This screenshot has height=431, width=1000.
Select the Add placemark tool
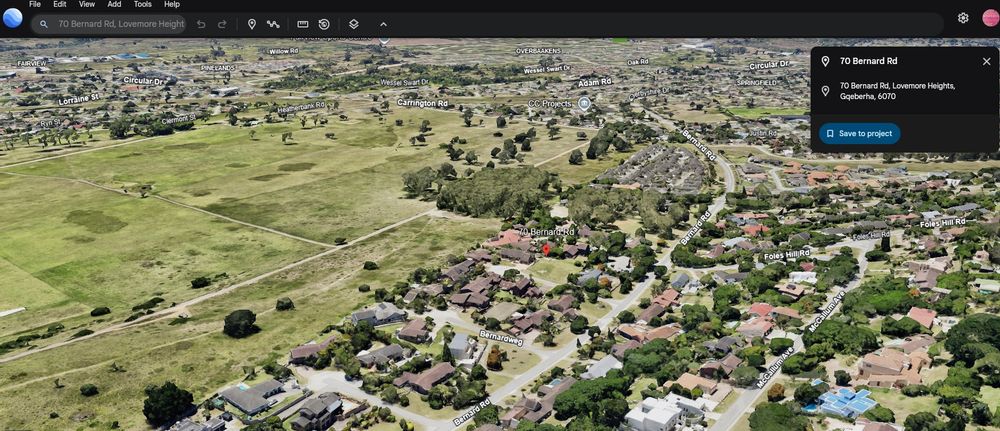[252, 24]
